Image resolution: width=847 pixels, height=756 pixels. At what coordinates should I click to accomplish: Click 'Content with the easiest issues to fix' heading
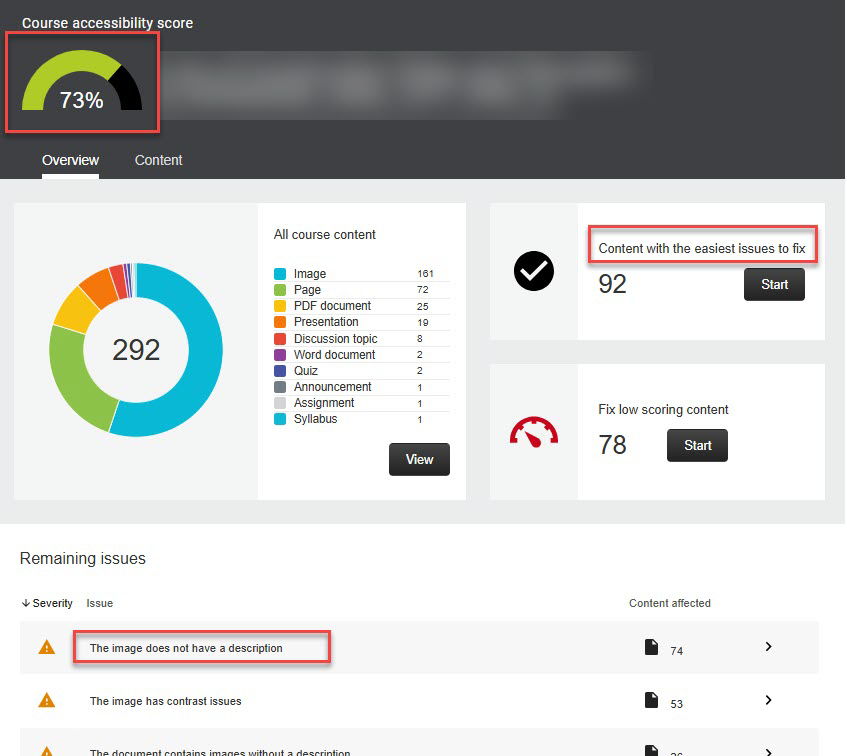coord(702,248)
